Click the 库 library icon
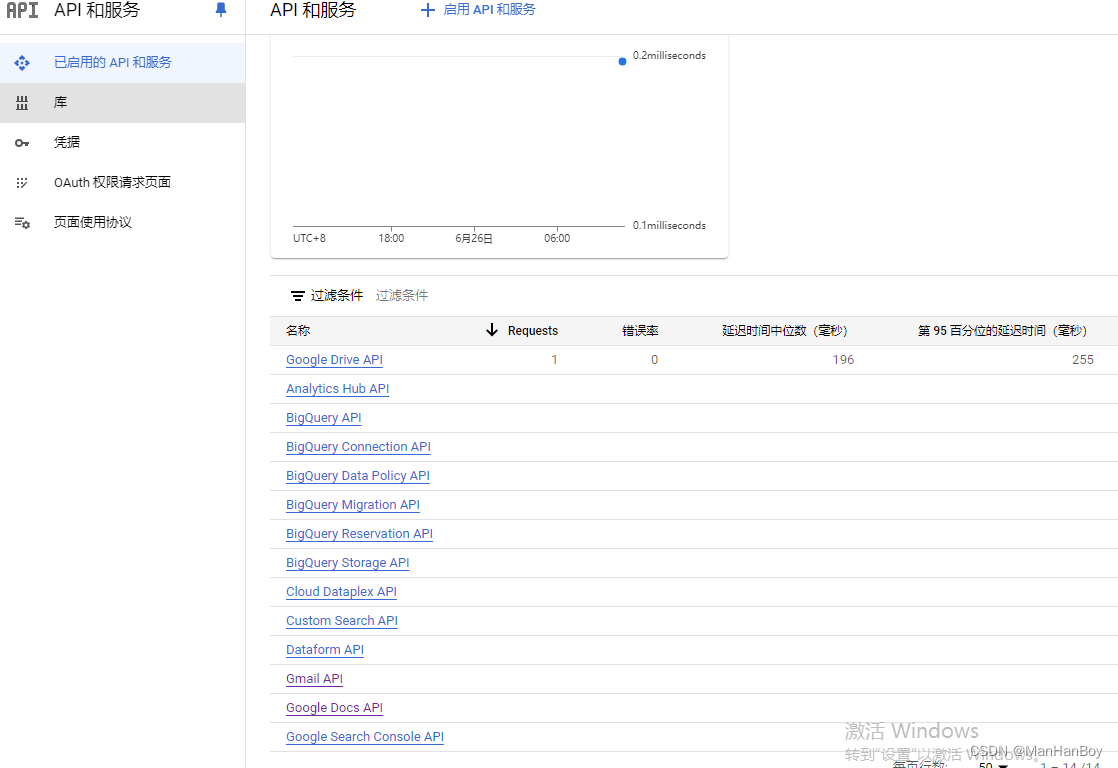 tap(22, 103)
